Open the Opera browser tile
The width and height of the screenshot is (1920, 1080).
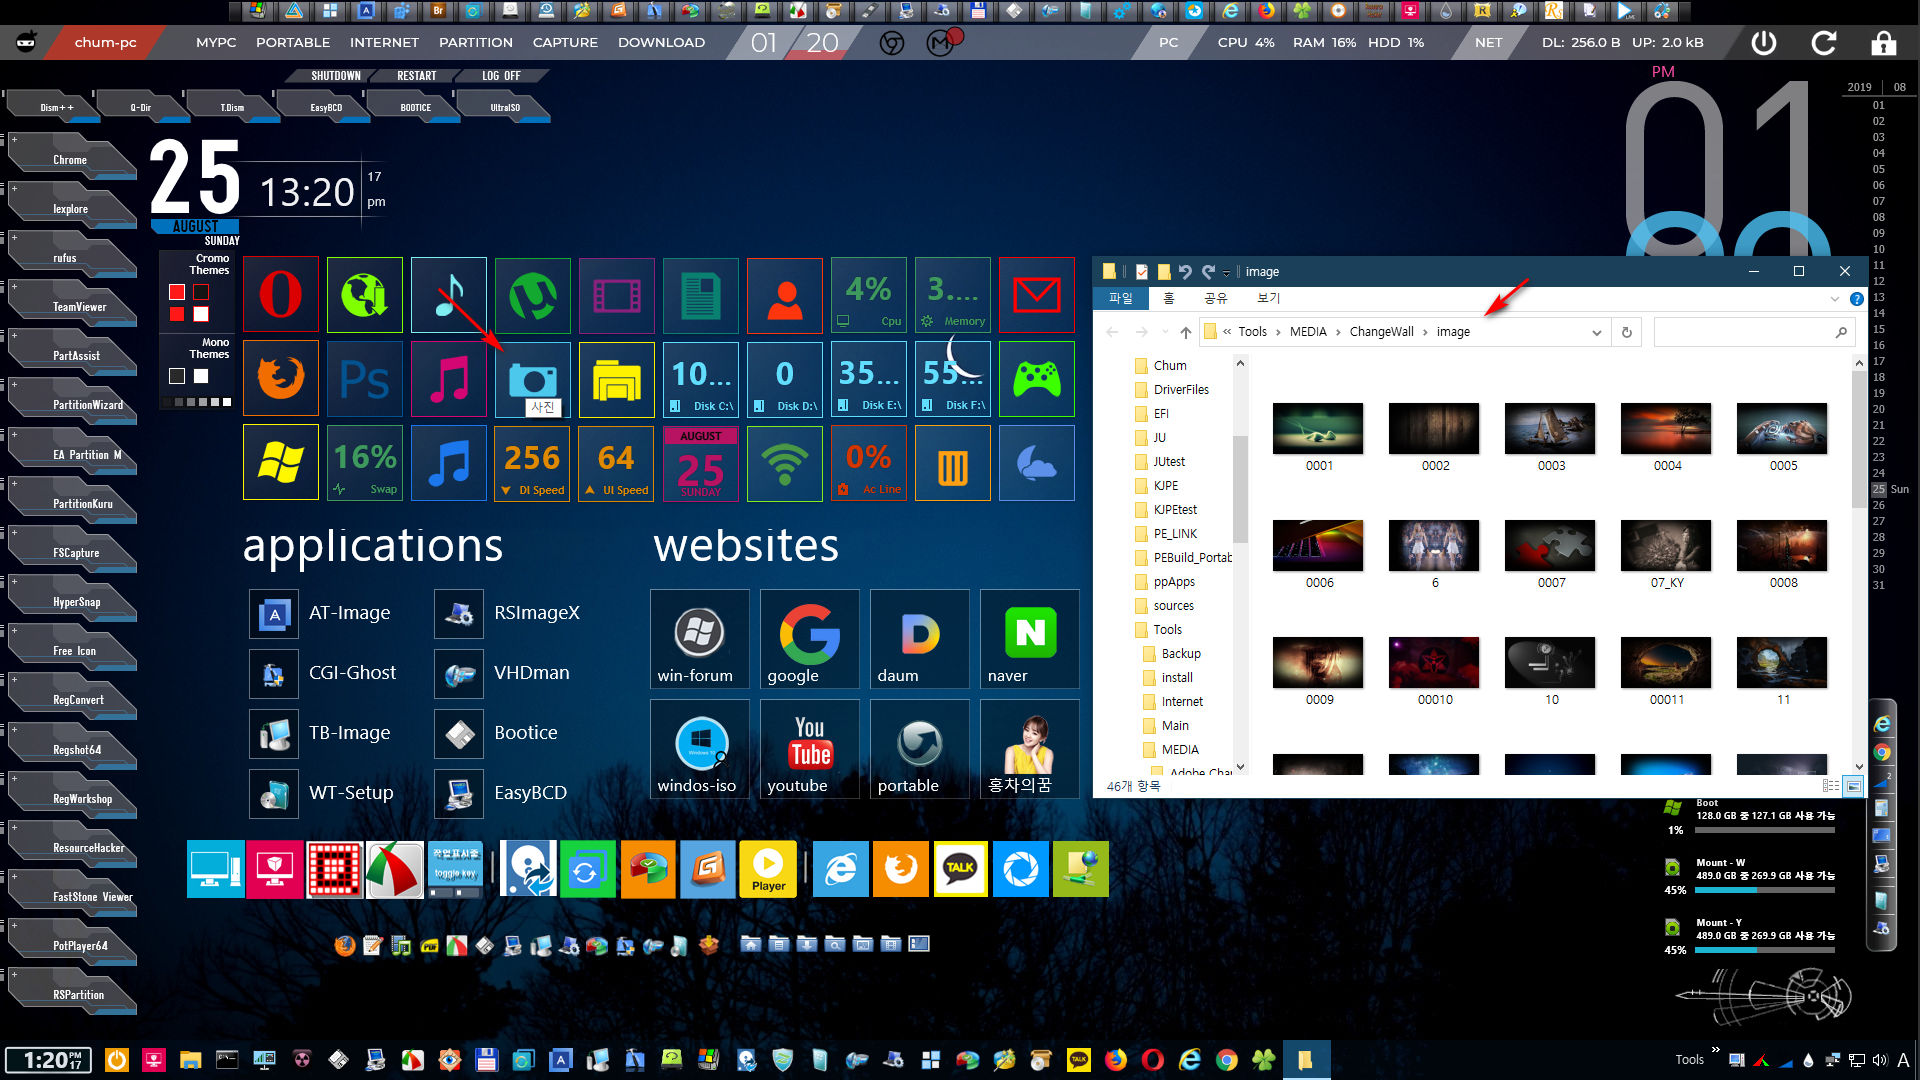tap(281, 295)
